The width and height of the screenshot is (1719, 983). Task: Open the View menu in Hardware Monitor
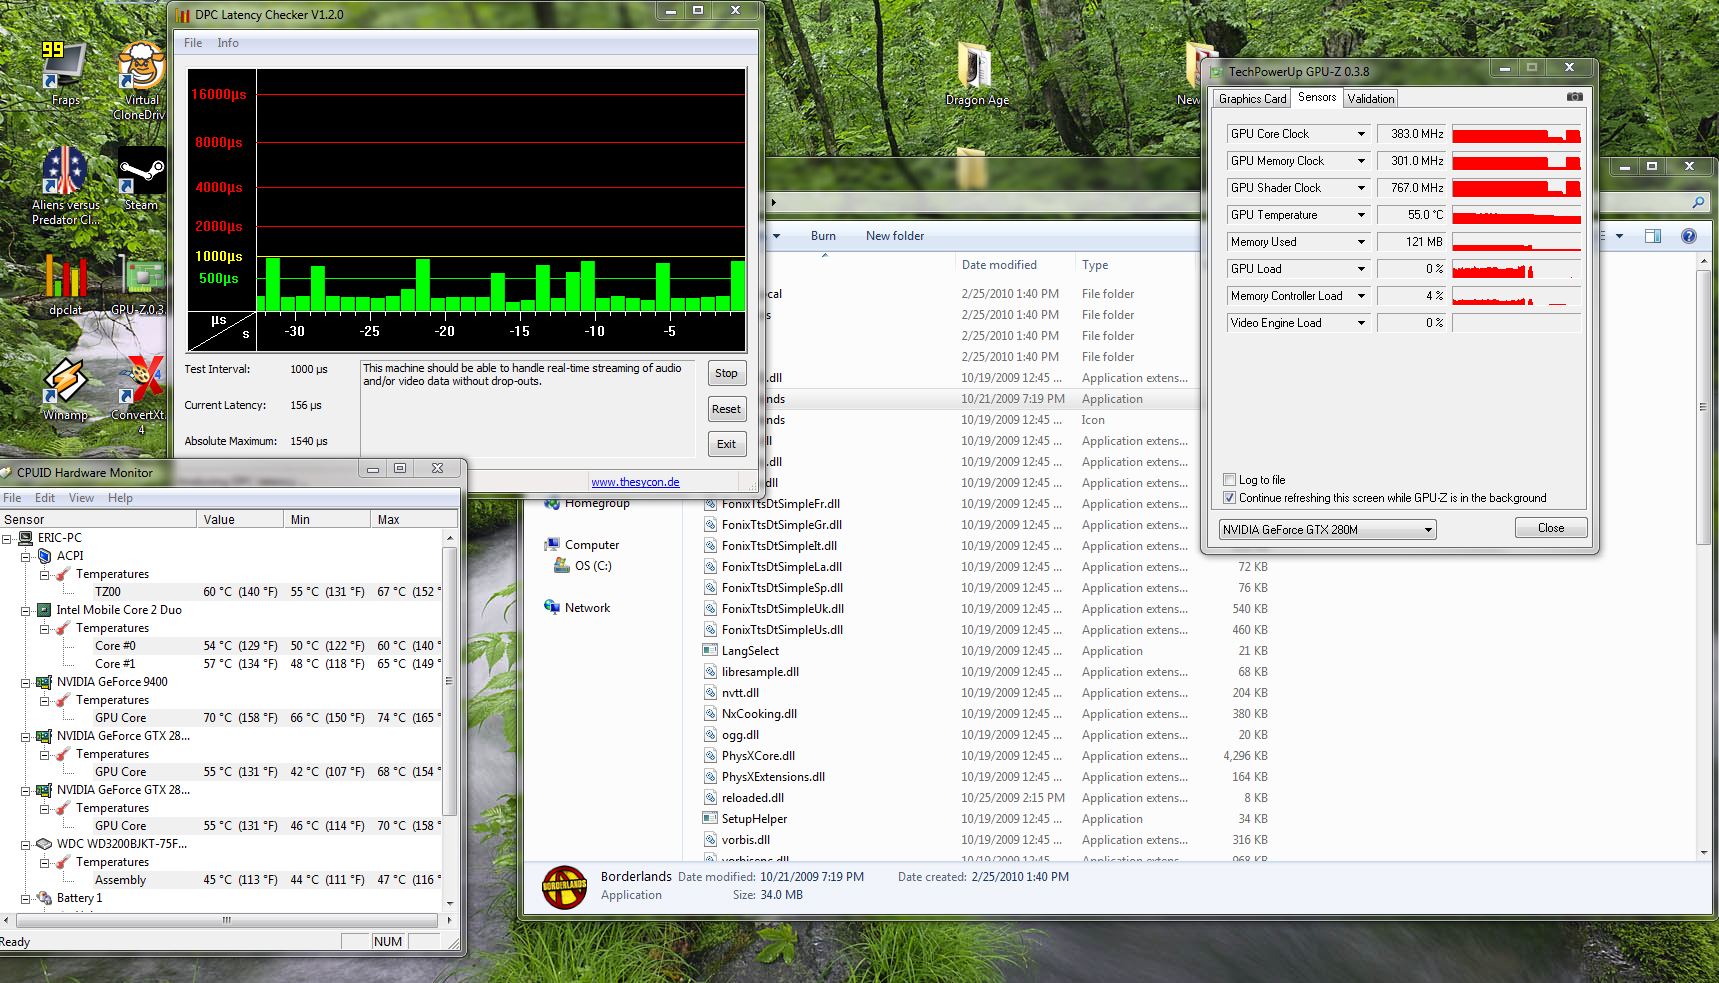[81, 498]
